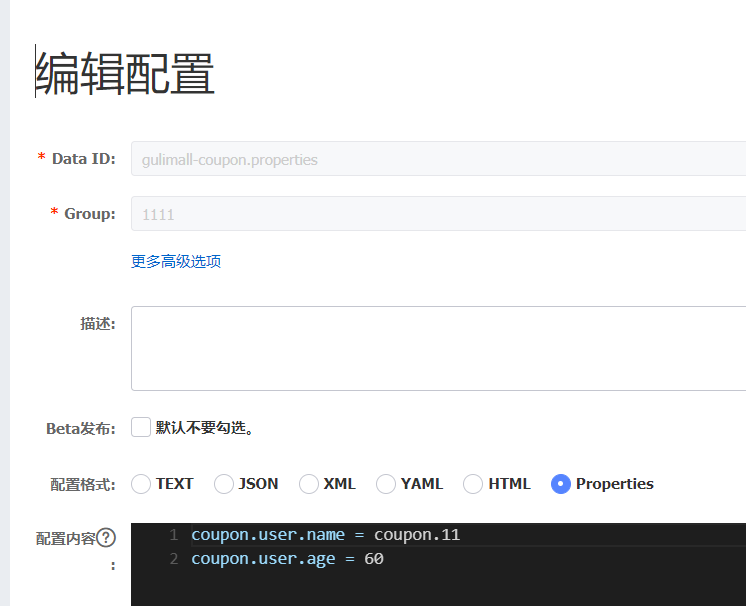Screen dimensions: 746x606
Task: Click the Group label
Action: (x=90, y=214)
